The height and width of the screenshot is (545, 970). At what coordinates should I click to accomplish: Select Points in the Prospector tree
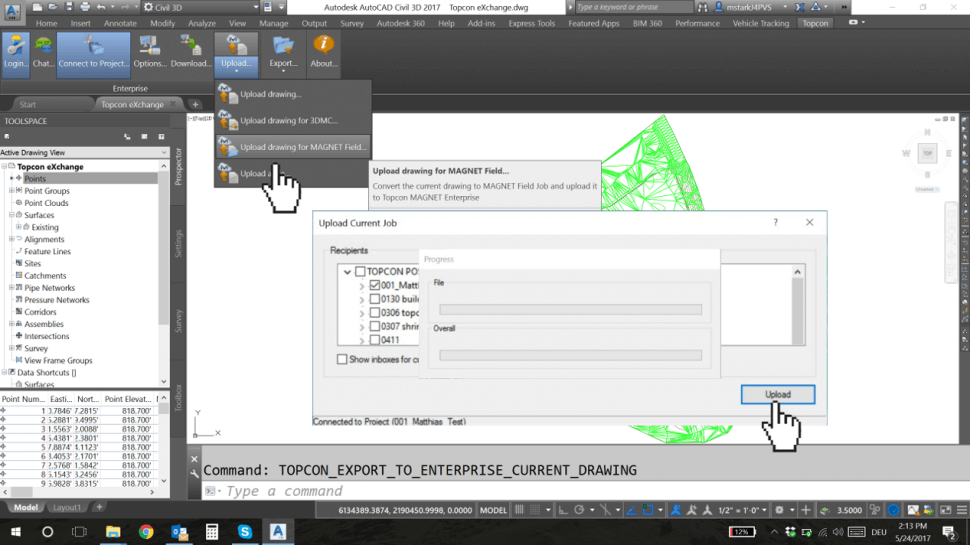click(x=35, y=179)
